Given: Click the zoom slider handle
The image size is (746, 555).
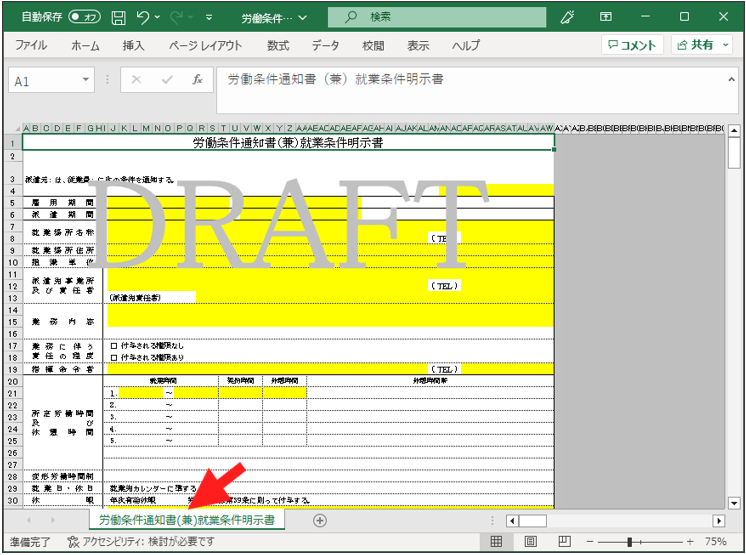Looking at the screenshot, I should pyautogui.click(x=629, y=542).
